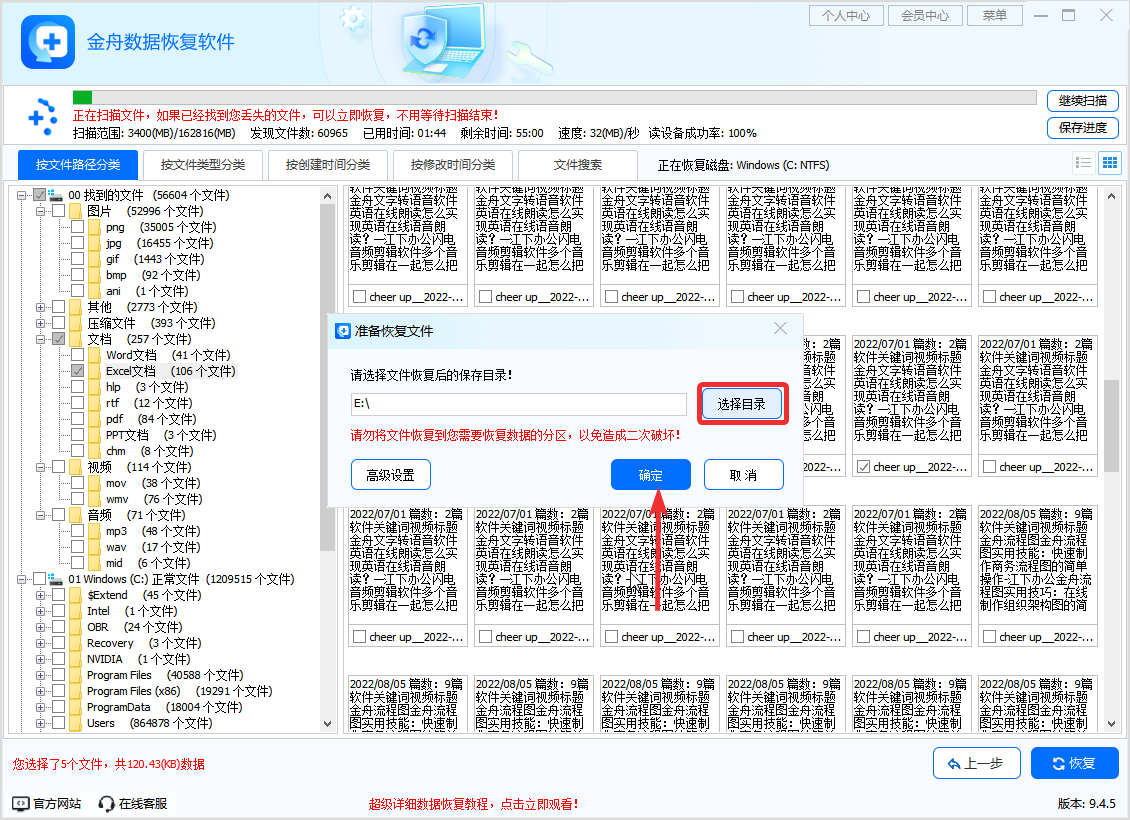
Task: Click the chm folder icon
Action: click(x=94, y=451)
